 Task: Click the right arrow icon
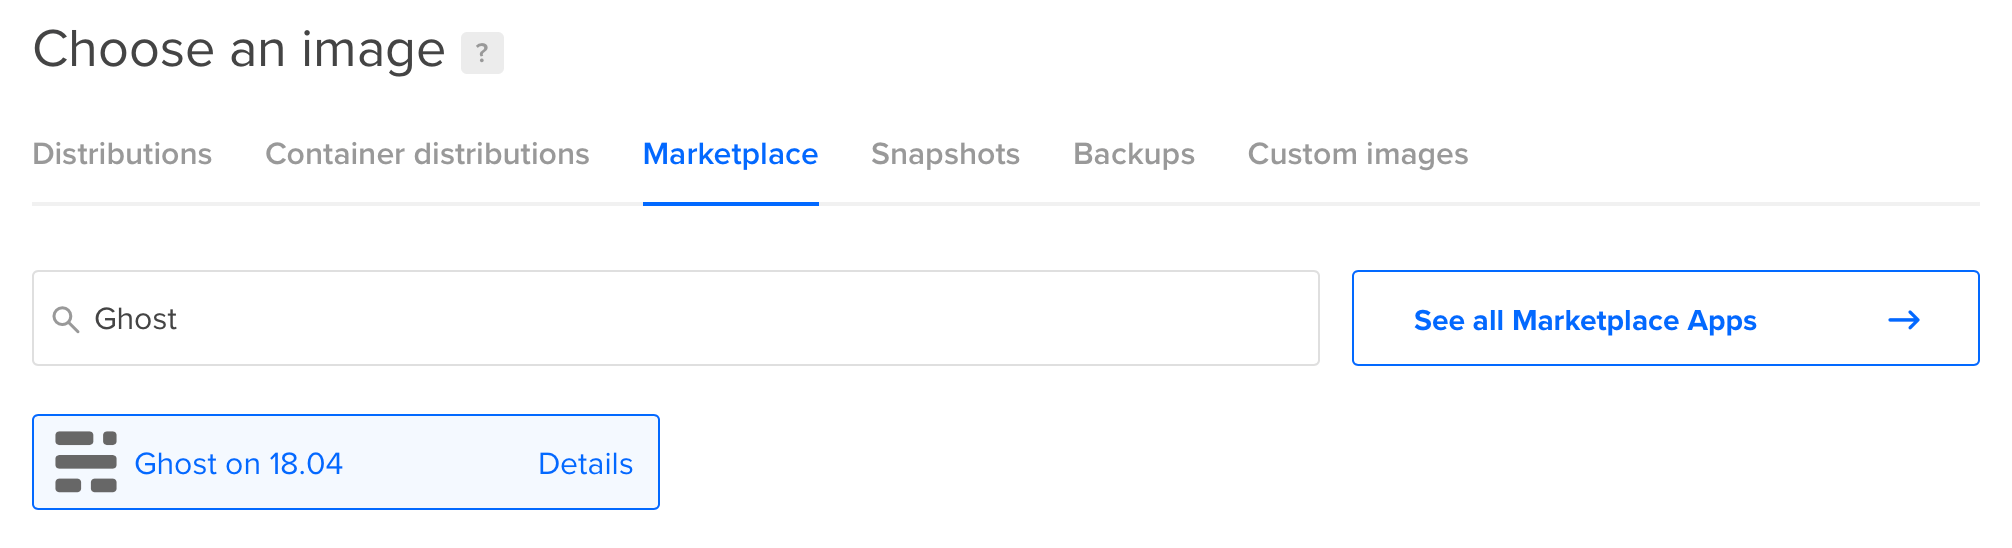pyautogui.click(x=1904, y=320)
